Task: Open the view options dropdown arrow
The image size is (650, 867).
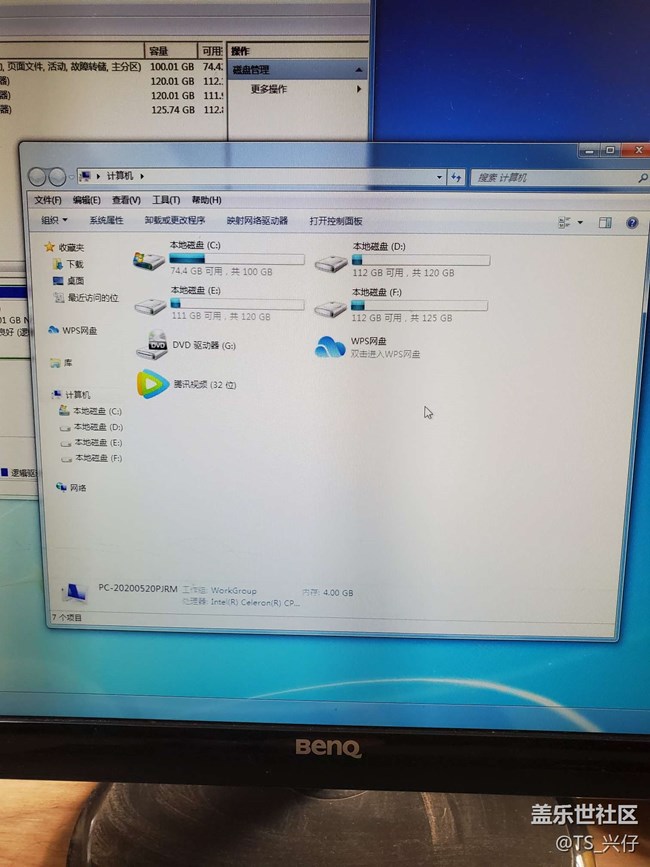Action: [579, 222]
